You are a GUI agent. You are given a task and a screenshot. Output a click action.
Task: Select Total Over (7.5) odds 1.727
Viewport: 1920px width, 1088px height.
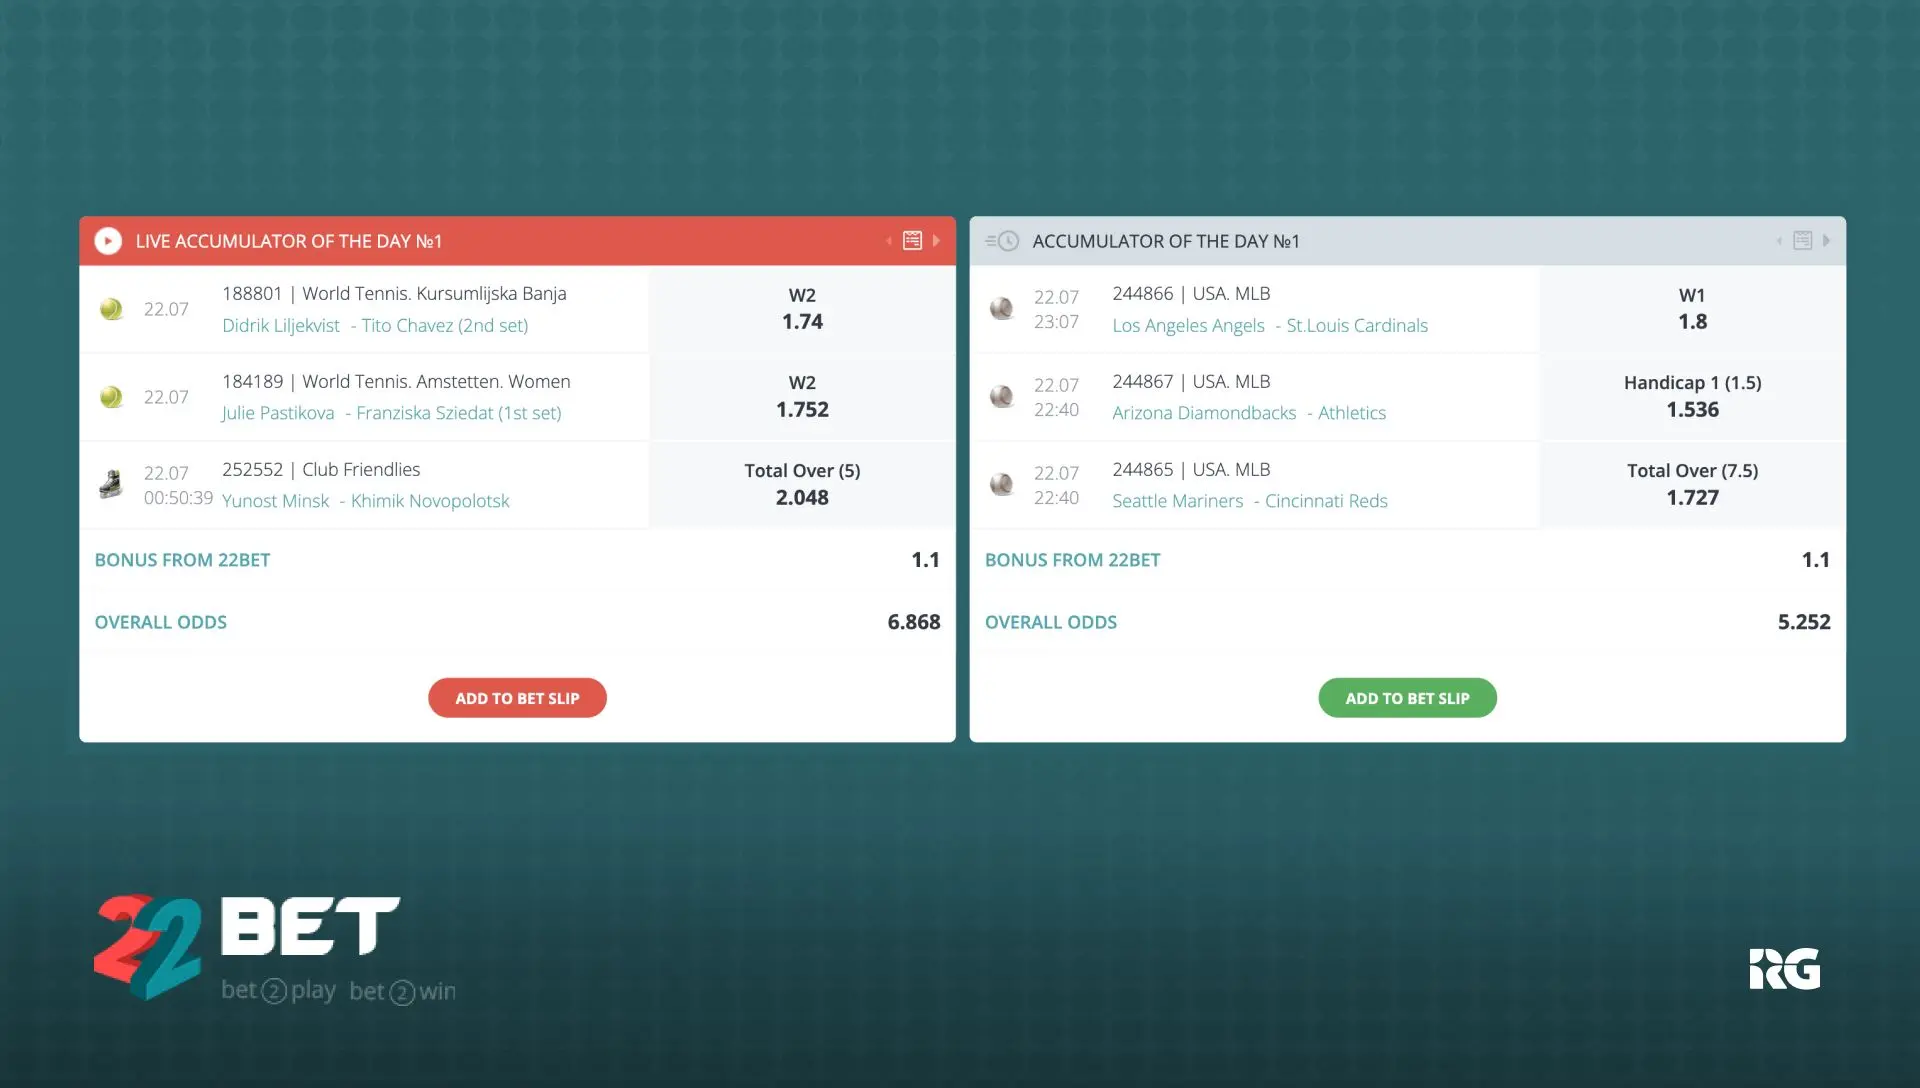(x=1692, y=485)
